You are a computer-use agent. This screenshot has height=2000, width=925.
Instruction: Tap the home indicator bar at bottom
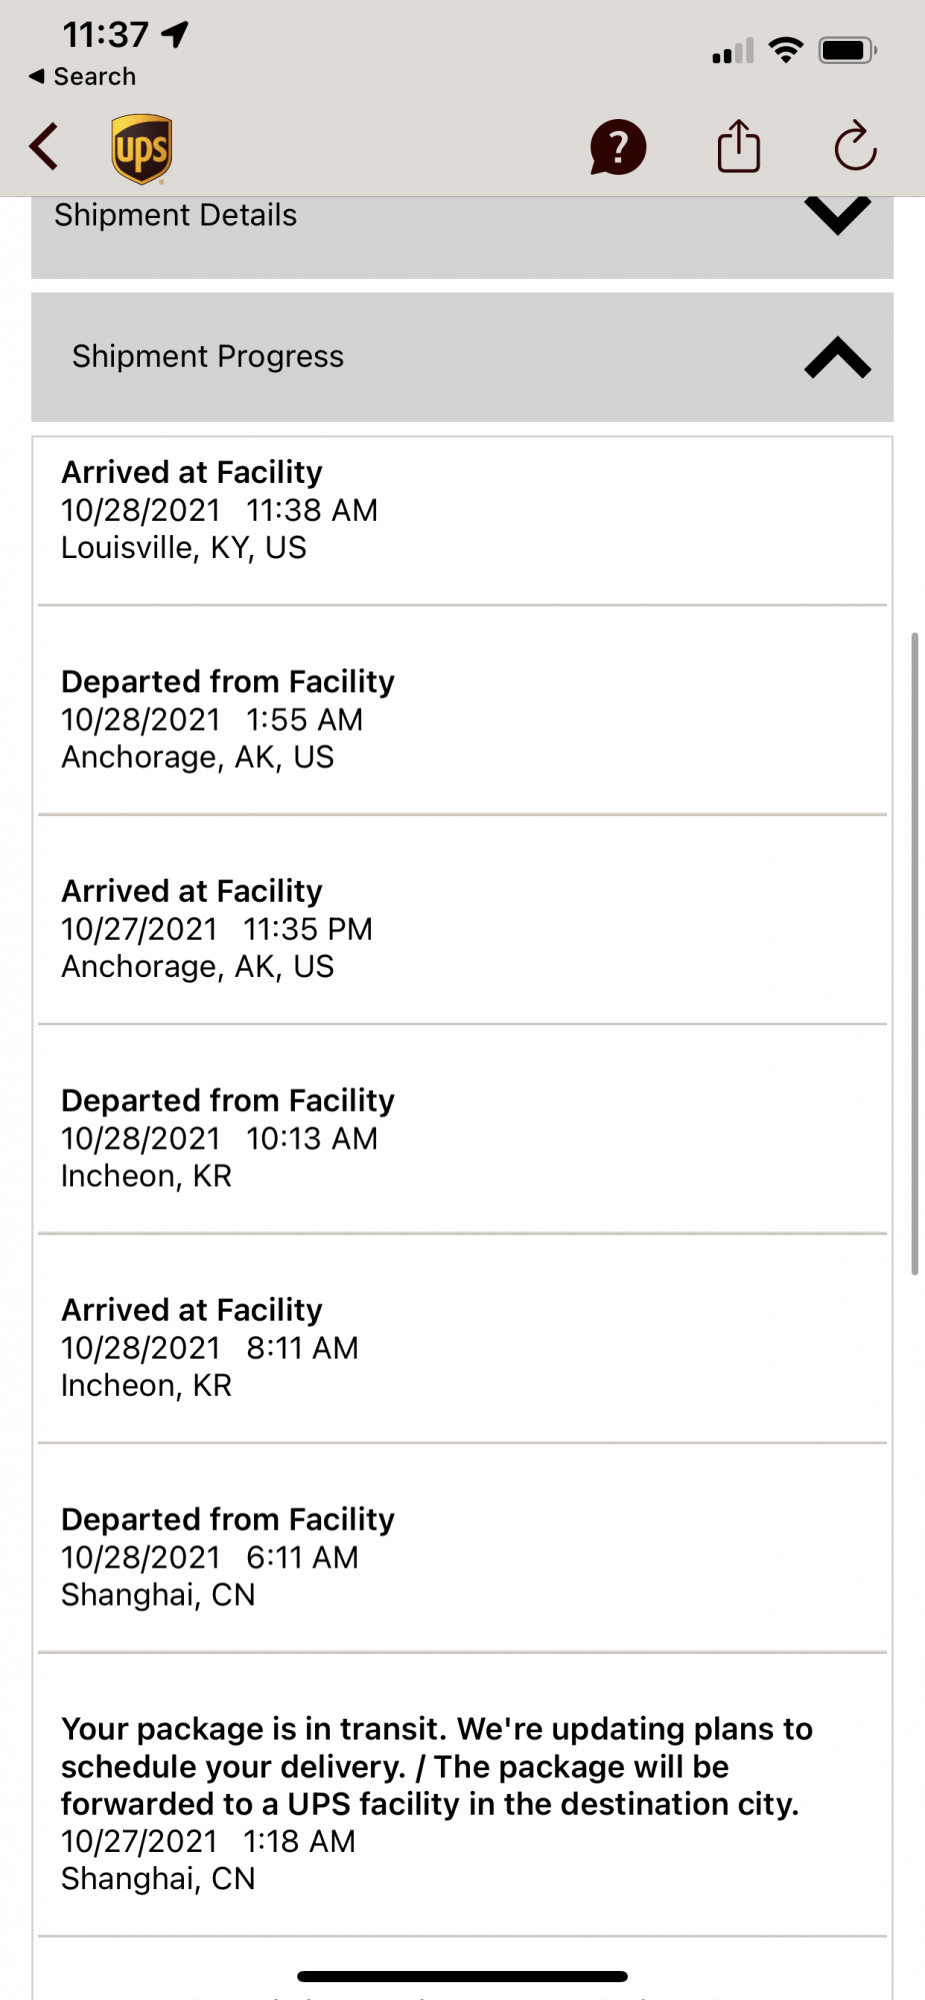click(462, 1976)
